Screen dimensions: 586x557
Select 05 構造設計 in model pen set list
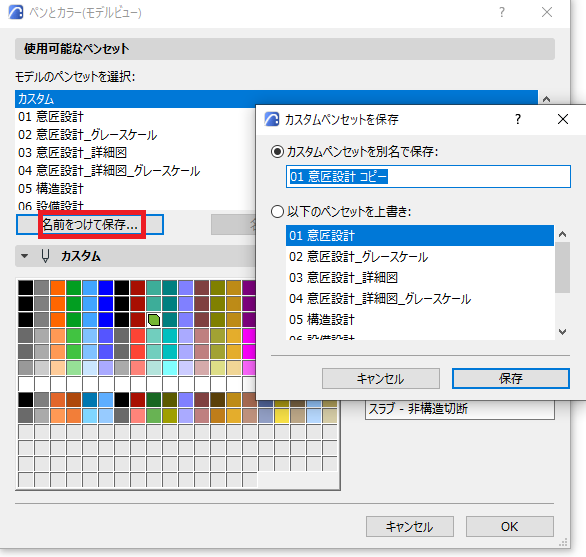click(x=135, y=189)
